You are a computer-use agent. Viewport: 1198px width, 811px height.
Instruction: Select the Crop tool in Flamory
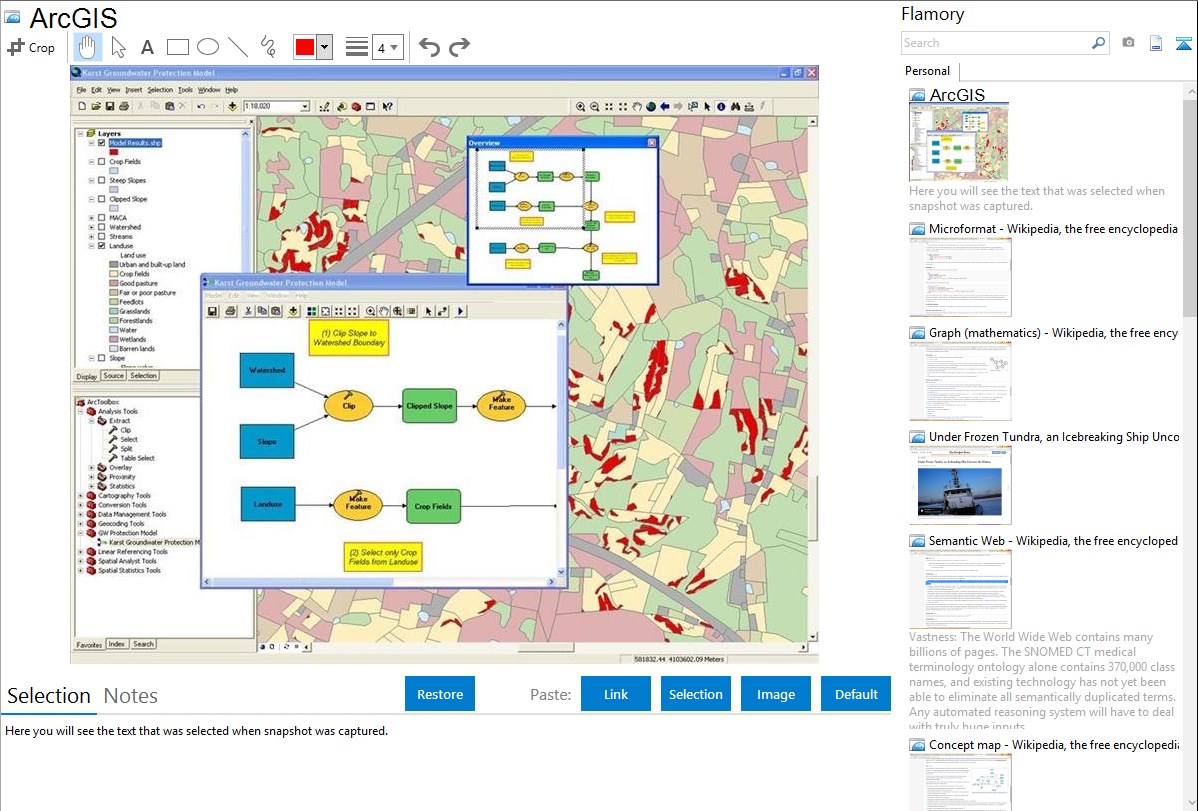point(31,47)
